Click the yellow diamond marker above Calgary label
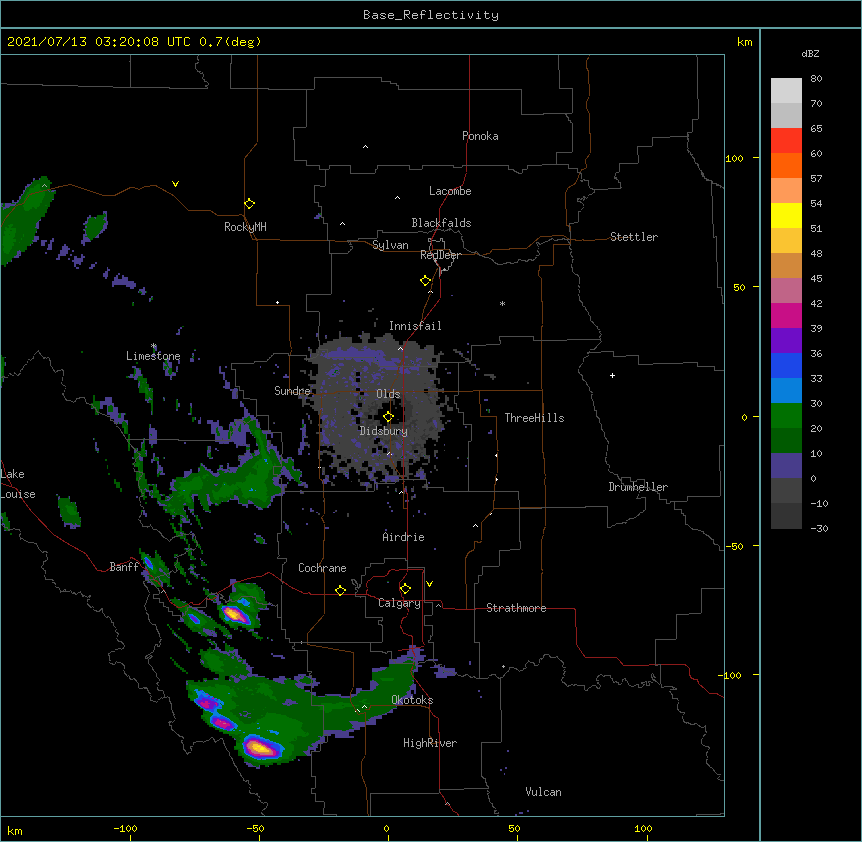 pyautogui.click(x=405, y=589)
